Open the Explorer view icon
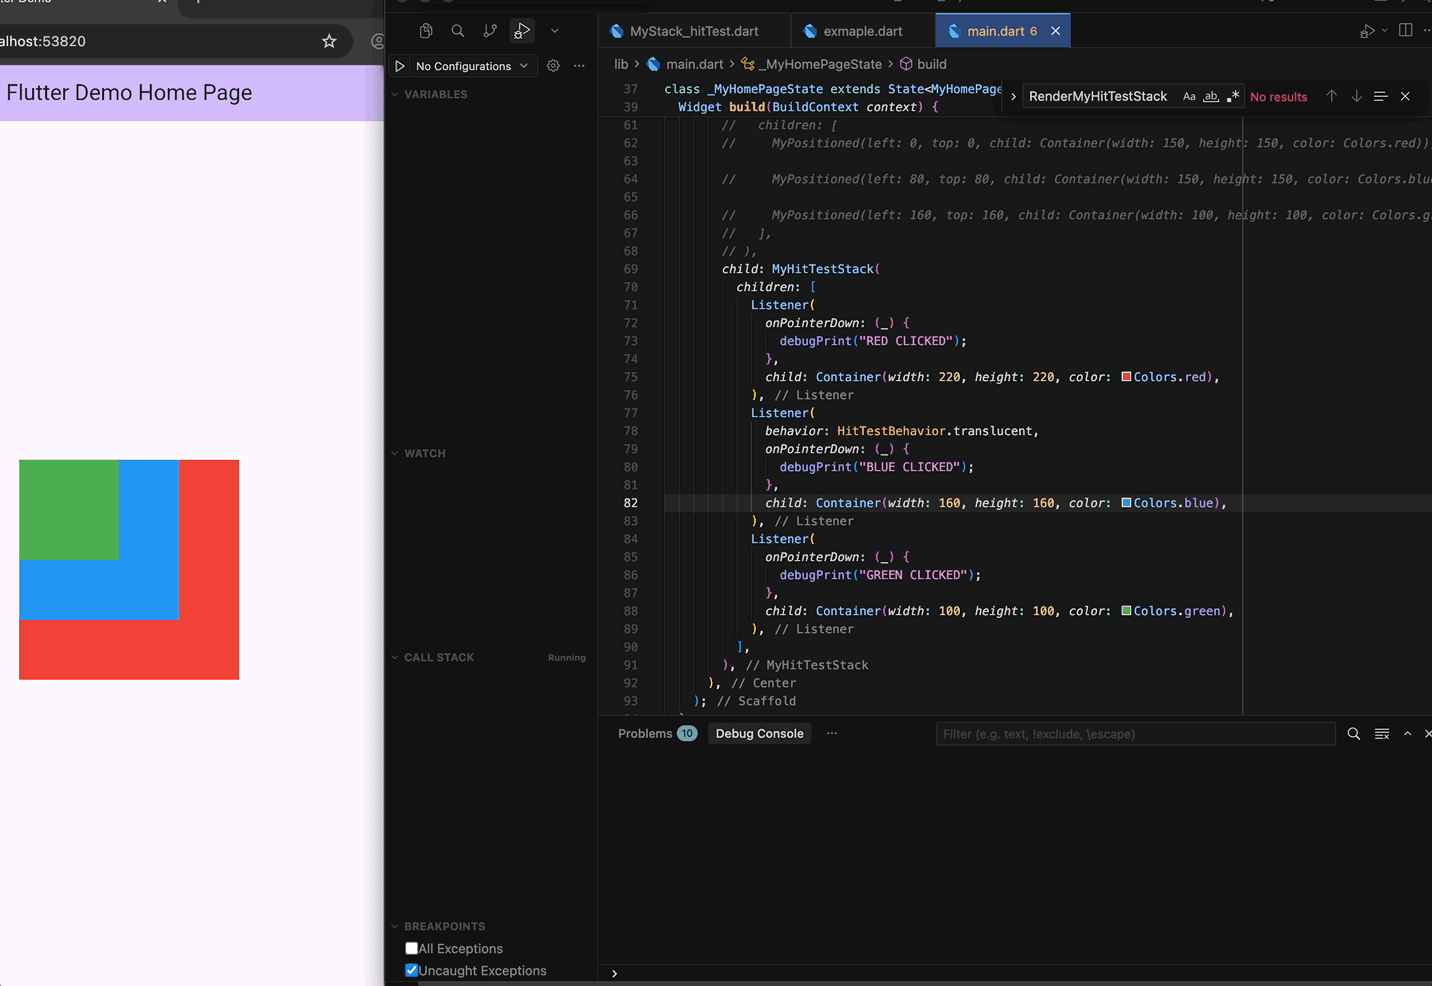The image size is (1432, 986). pyautogui.click(x=426, y=31)
